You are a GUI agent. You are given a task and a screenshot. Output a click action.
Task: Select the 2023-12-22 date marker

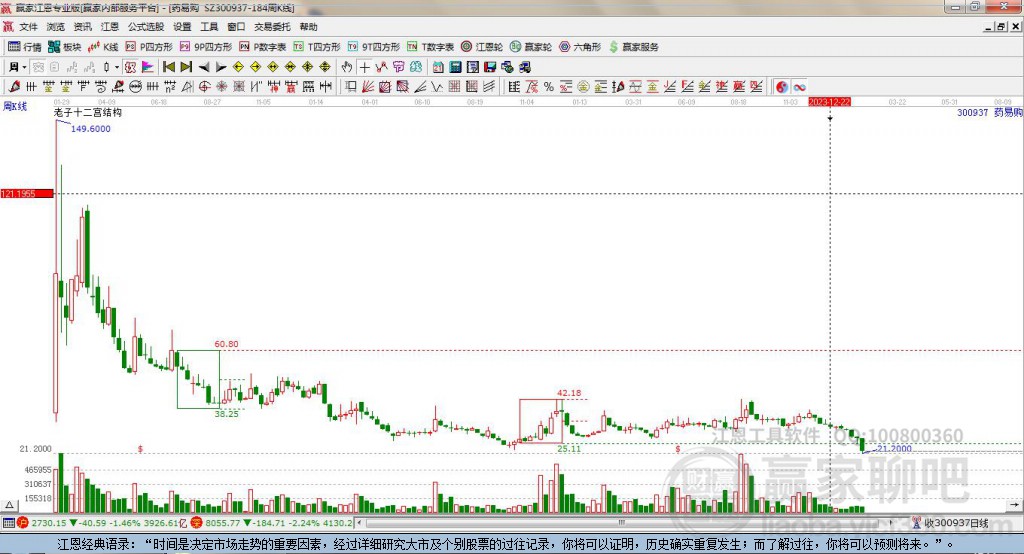pos(829,102)
